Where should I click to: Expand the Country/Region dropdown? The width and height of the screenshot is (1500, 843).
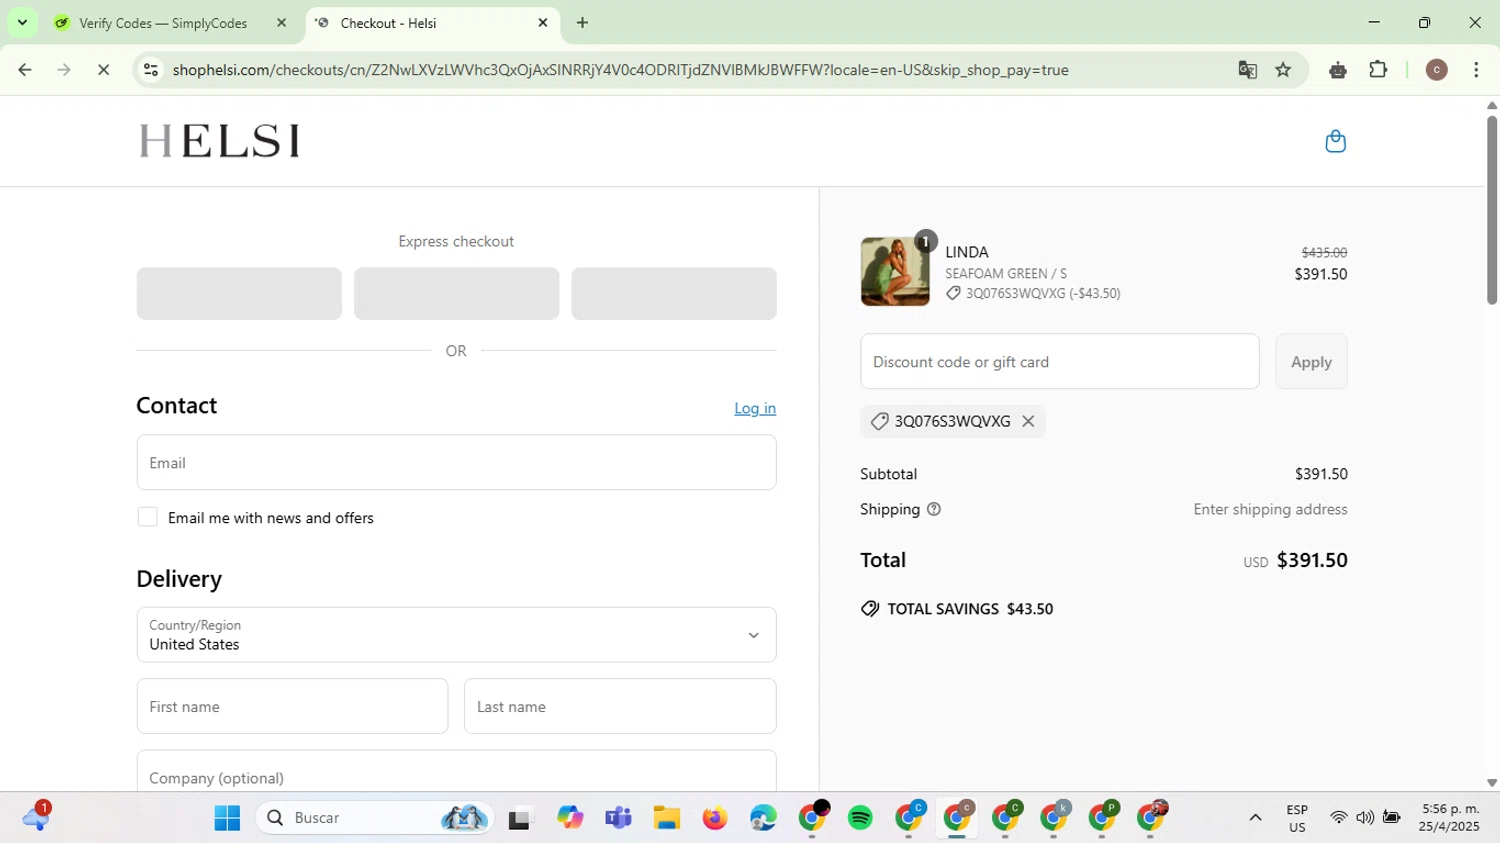456,635
